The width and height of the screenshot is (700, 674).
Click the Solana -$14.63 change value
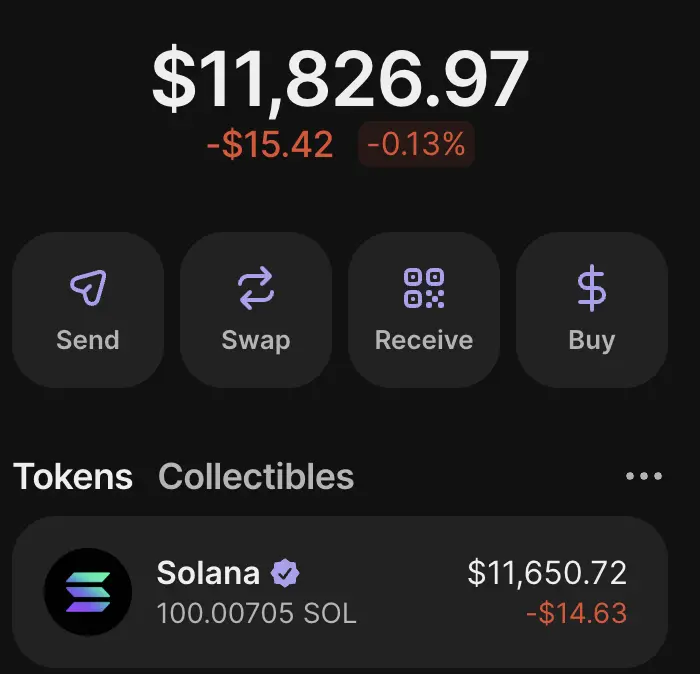click(x=577, y=613)
